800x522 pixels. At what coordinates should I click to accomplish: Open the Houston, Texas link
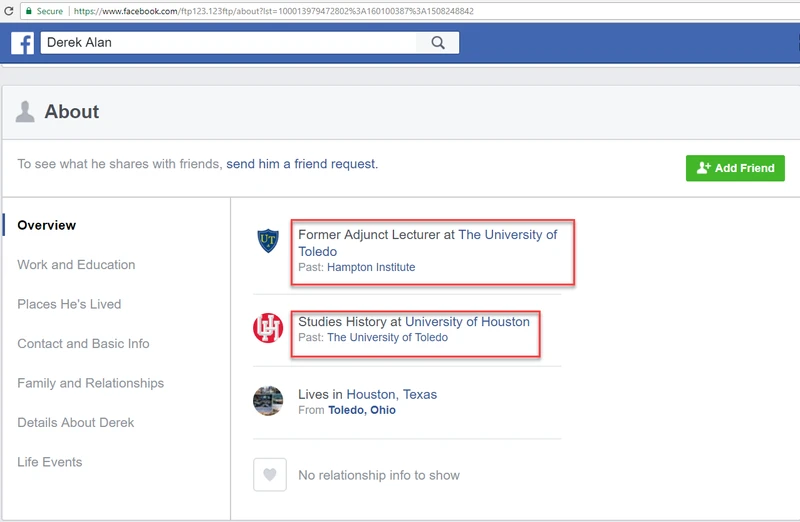(391, 394)
